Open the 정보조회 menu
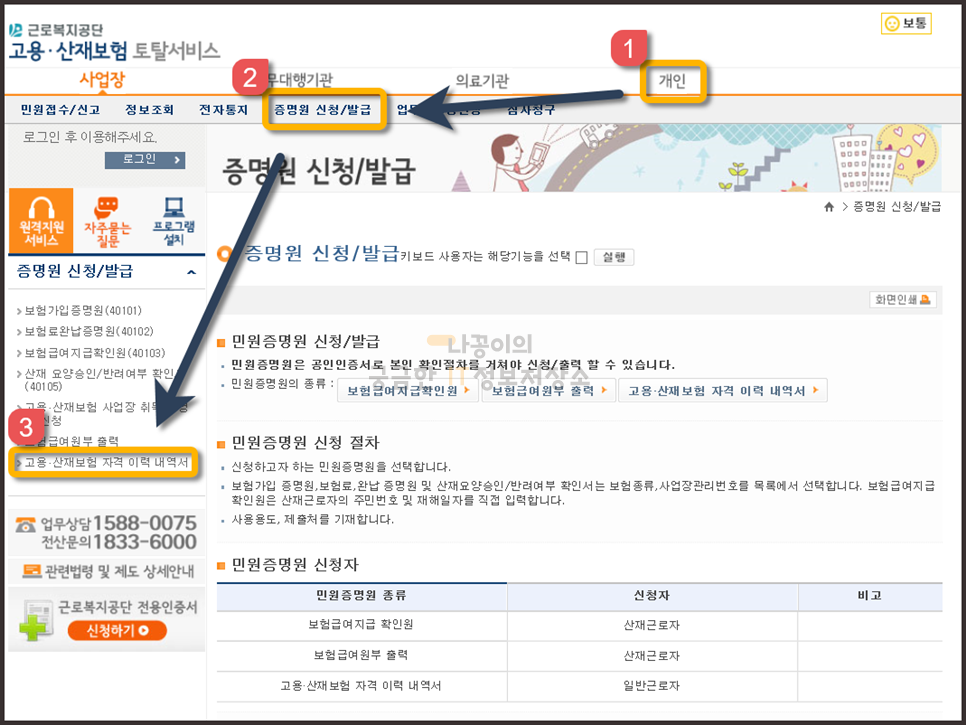966x725 pixels. pos(149,110)
